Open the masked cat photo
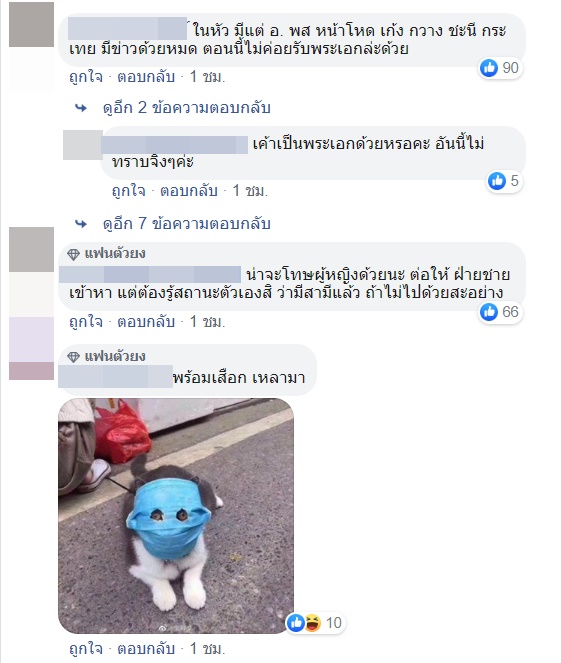The height and width of the screenshot is (663, 561). pos(176,516)
